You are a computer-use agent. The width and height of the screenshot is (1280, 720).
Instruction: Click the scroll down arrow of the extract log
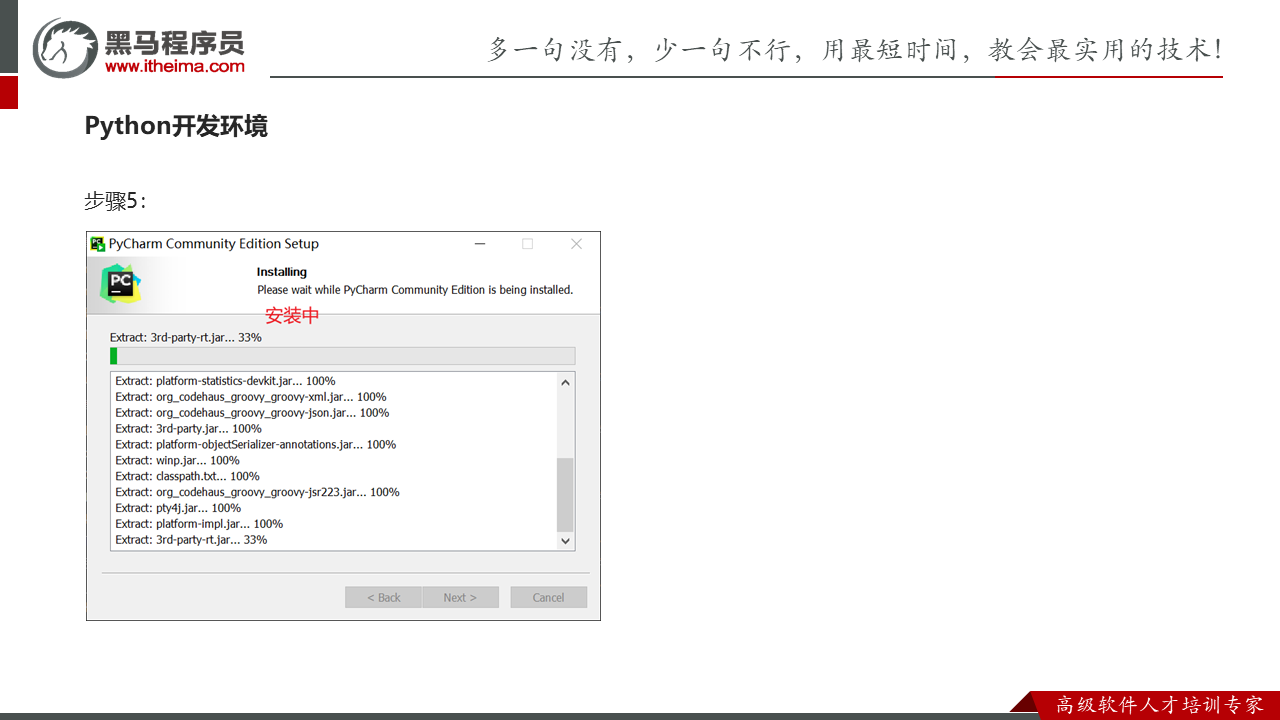(x=565, y=540)
